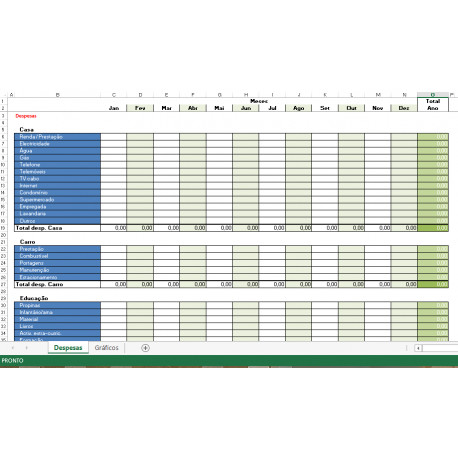Image resolution: width=458 pixels, height=458 pixels.
Task: Select the Supermercado expense label cell
Action: coord(57,200)
